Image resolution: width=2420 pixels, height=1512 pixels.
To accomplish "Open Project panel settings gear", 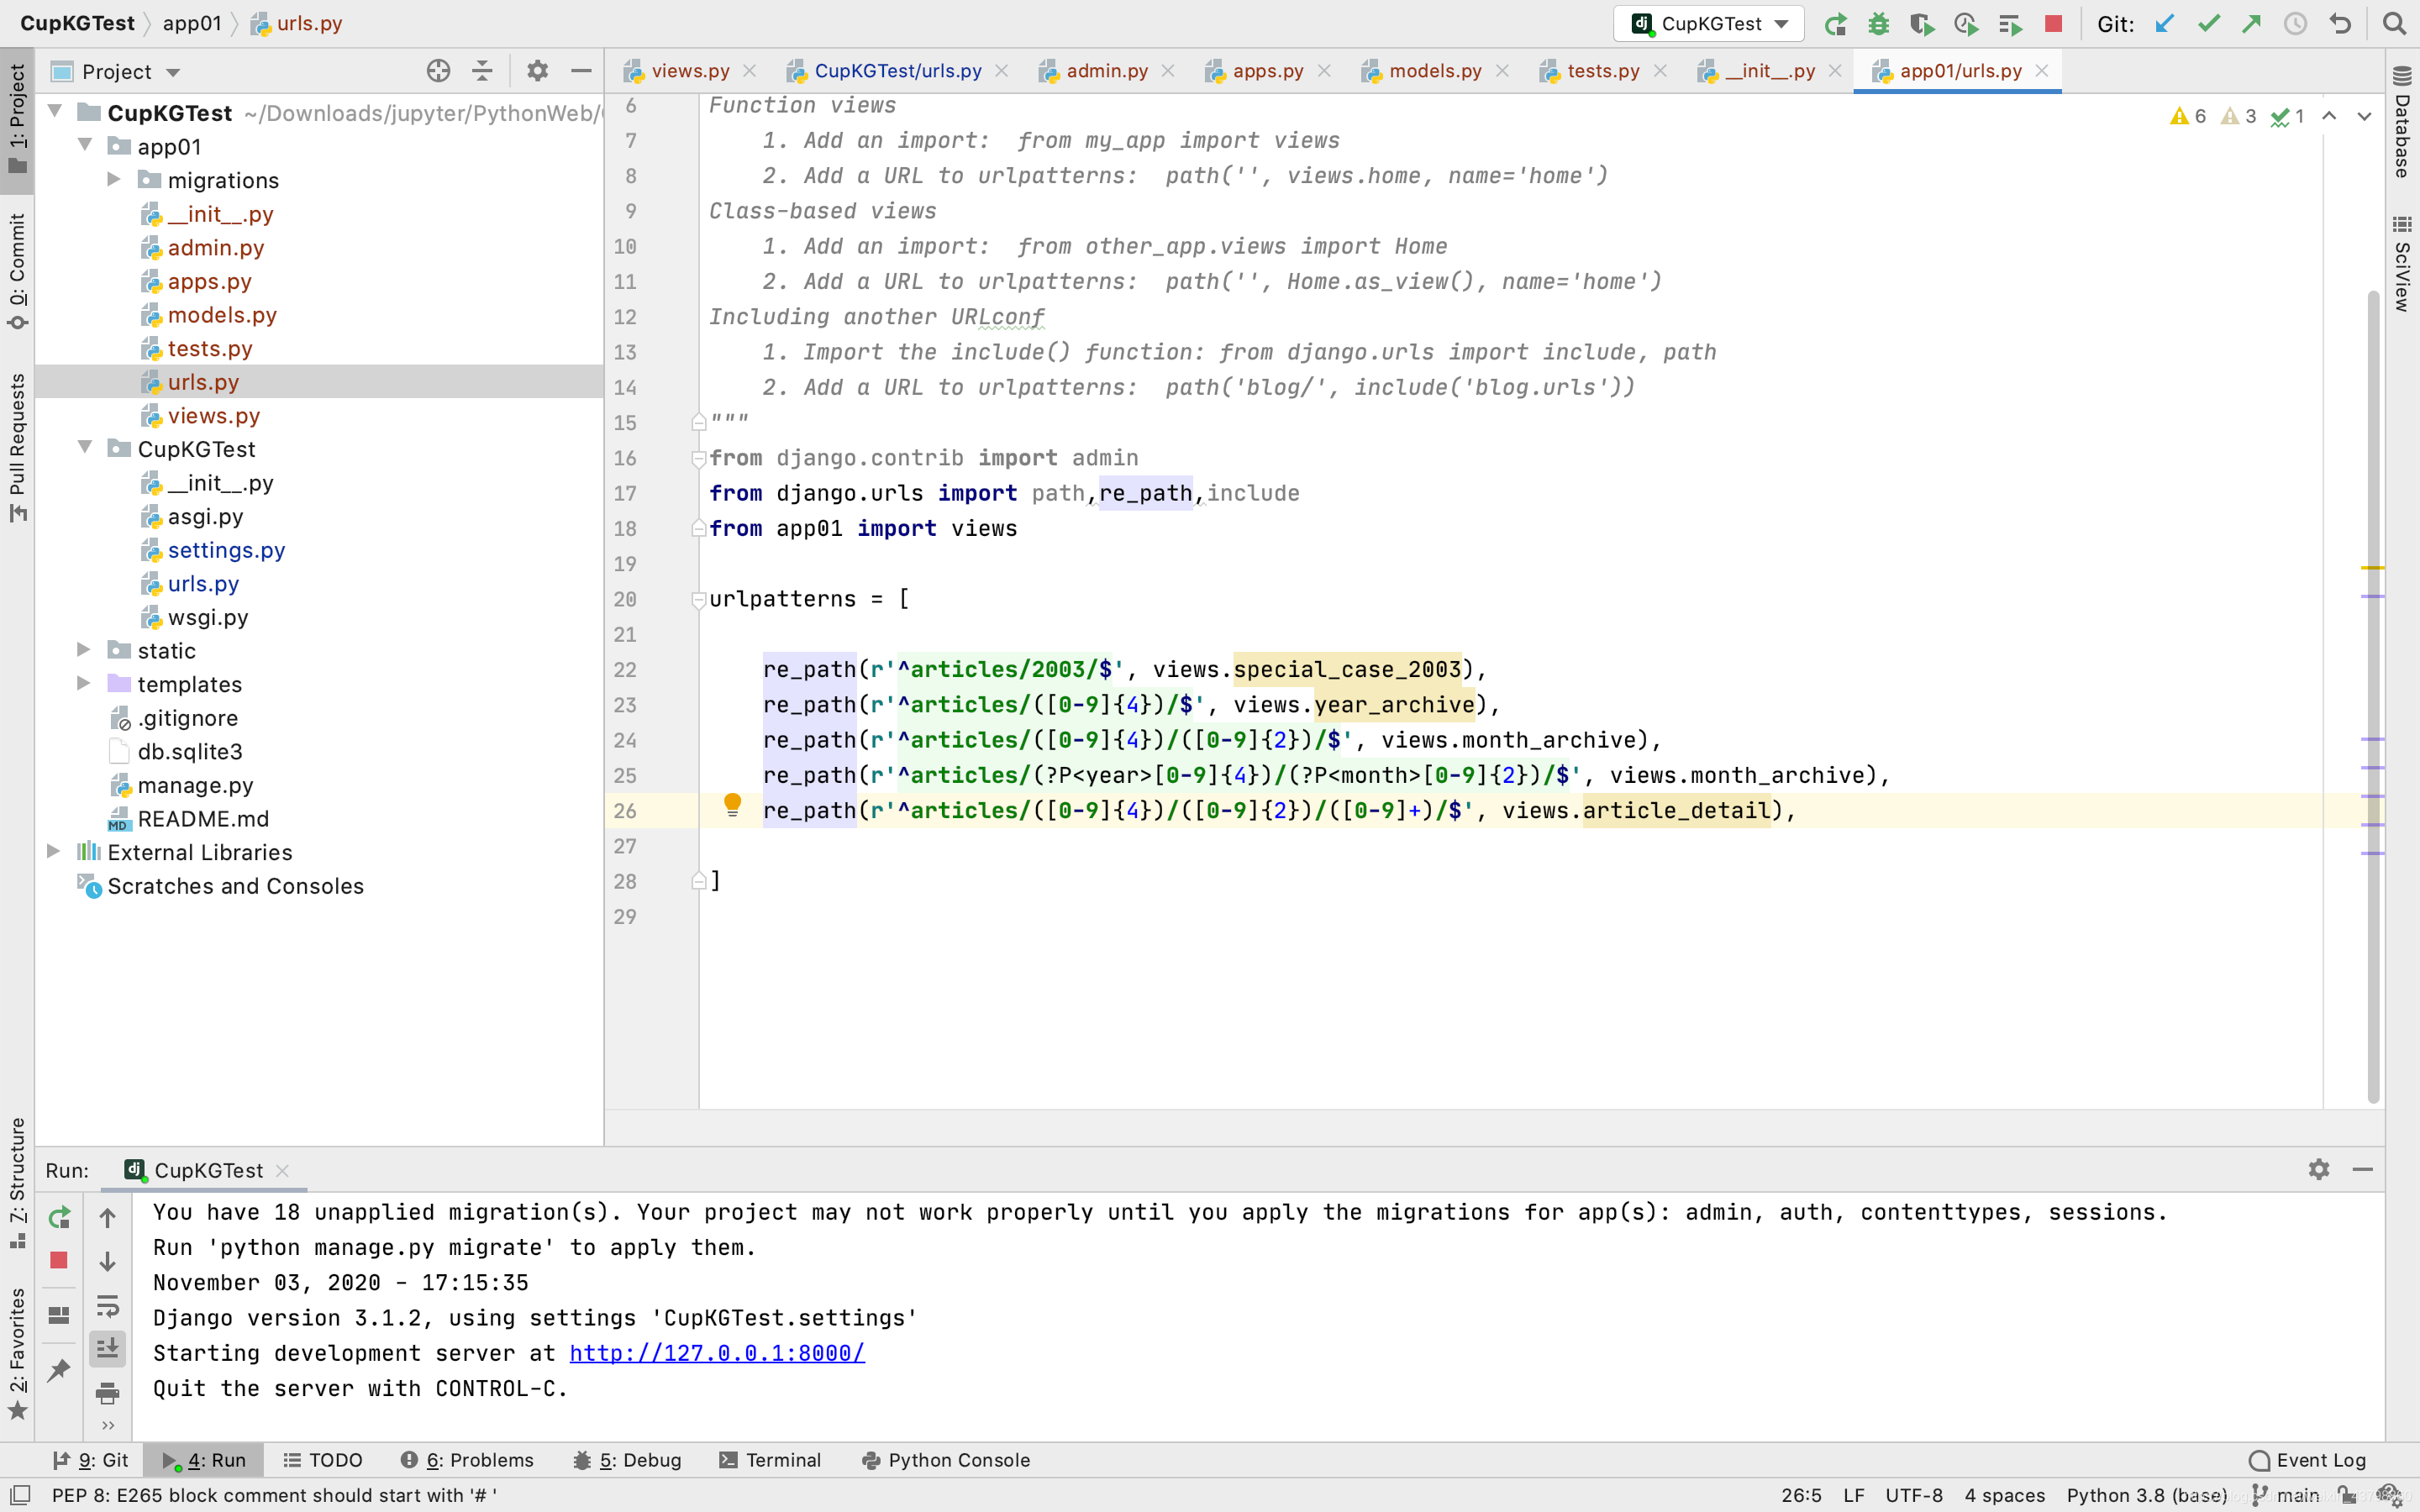I will 537,71.
